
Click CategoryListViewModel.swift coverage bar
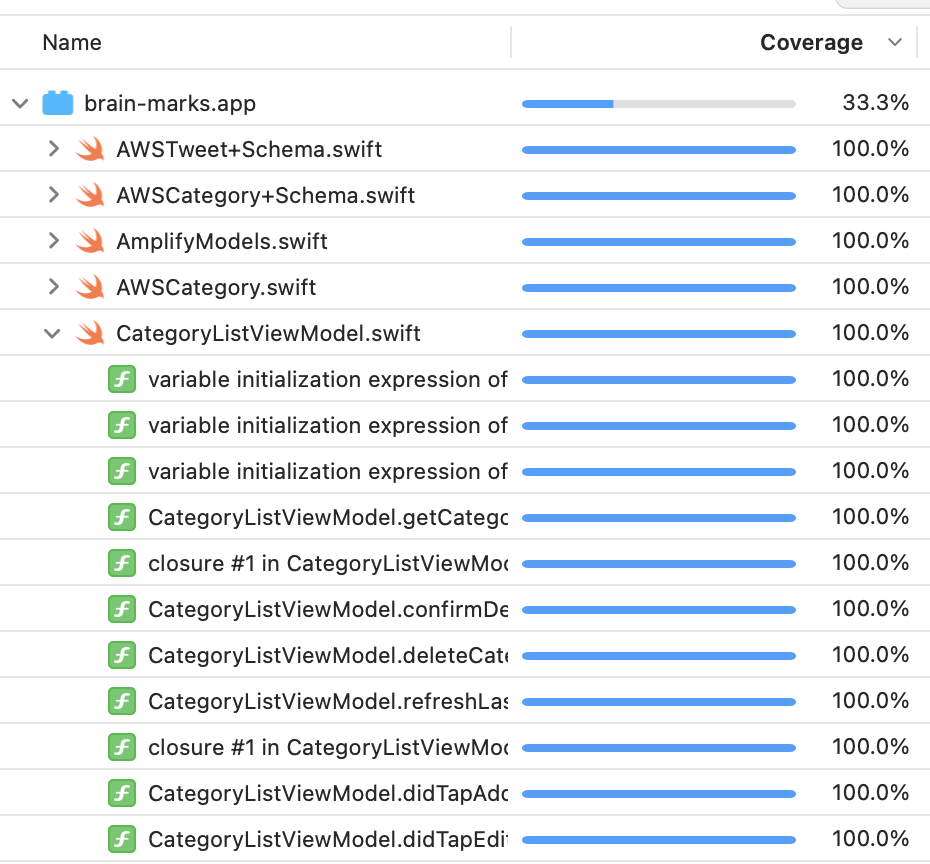658,334
